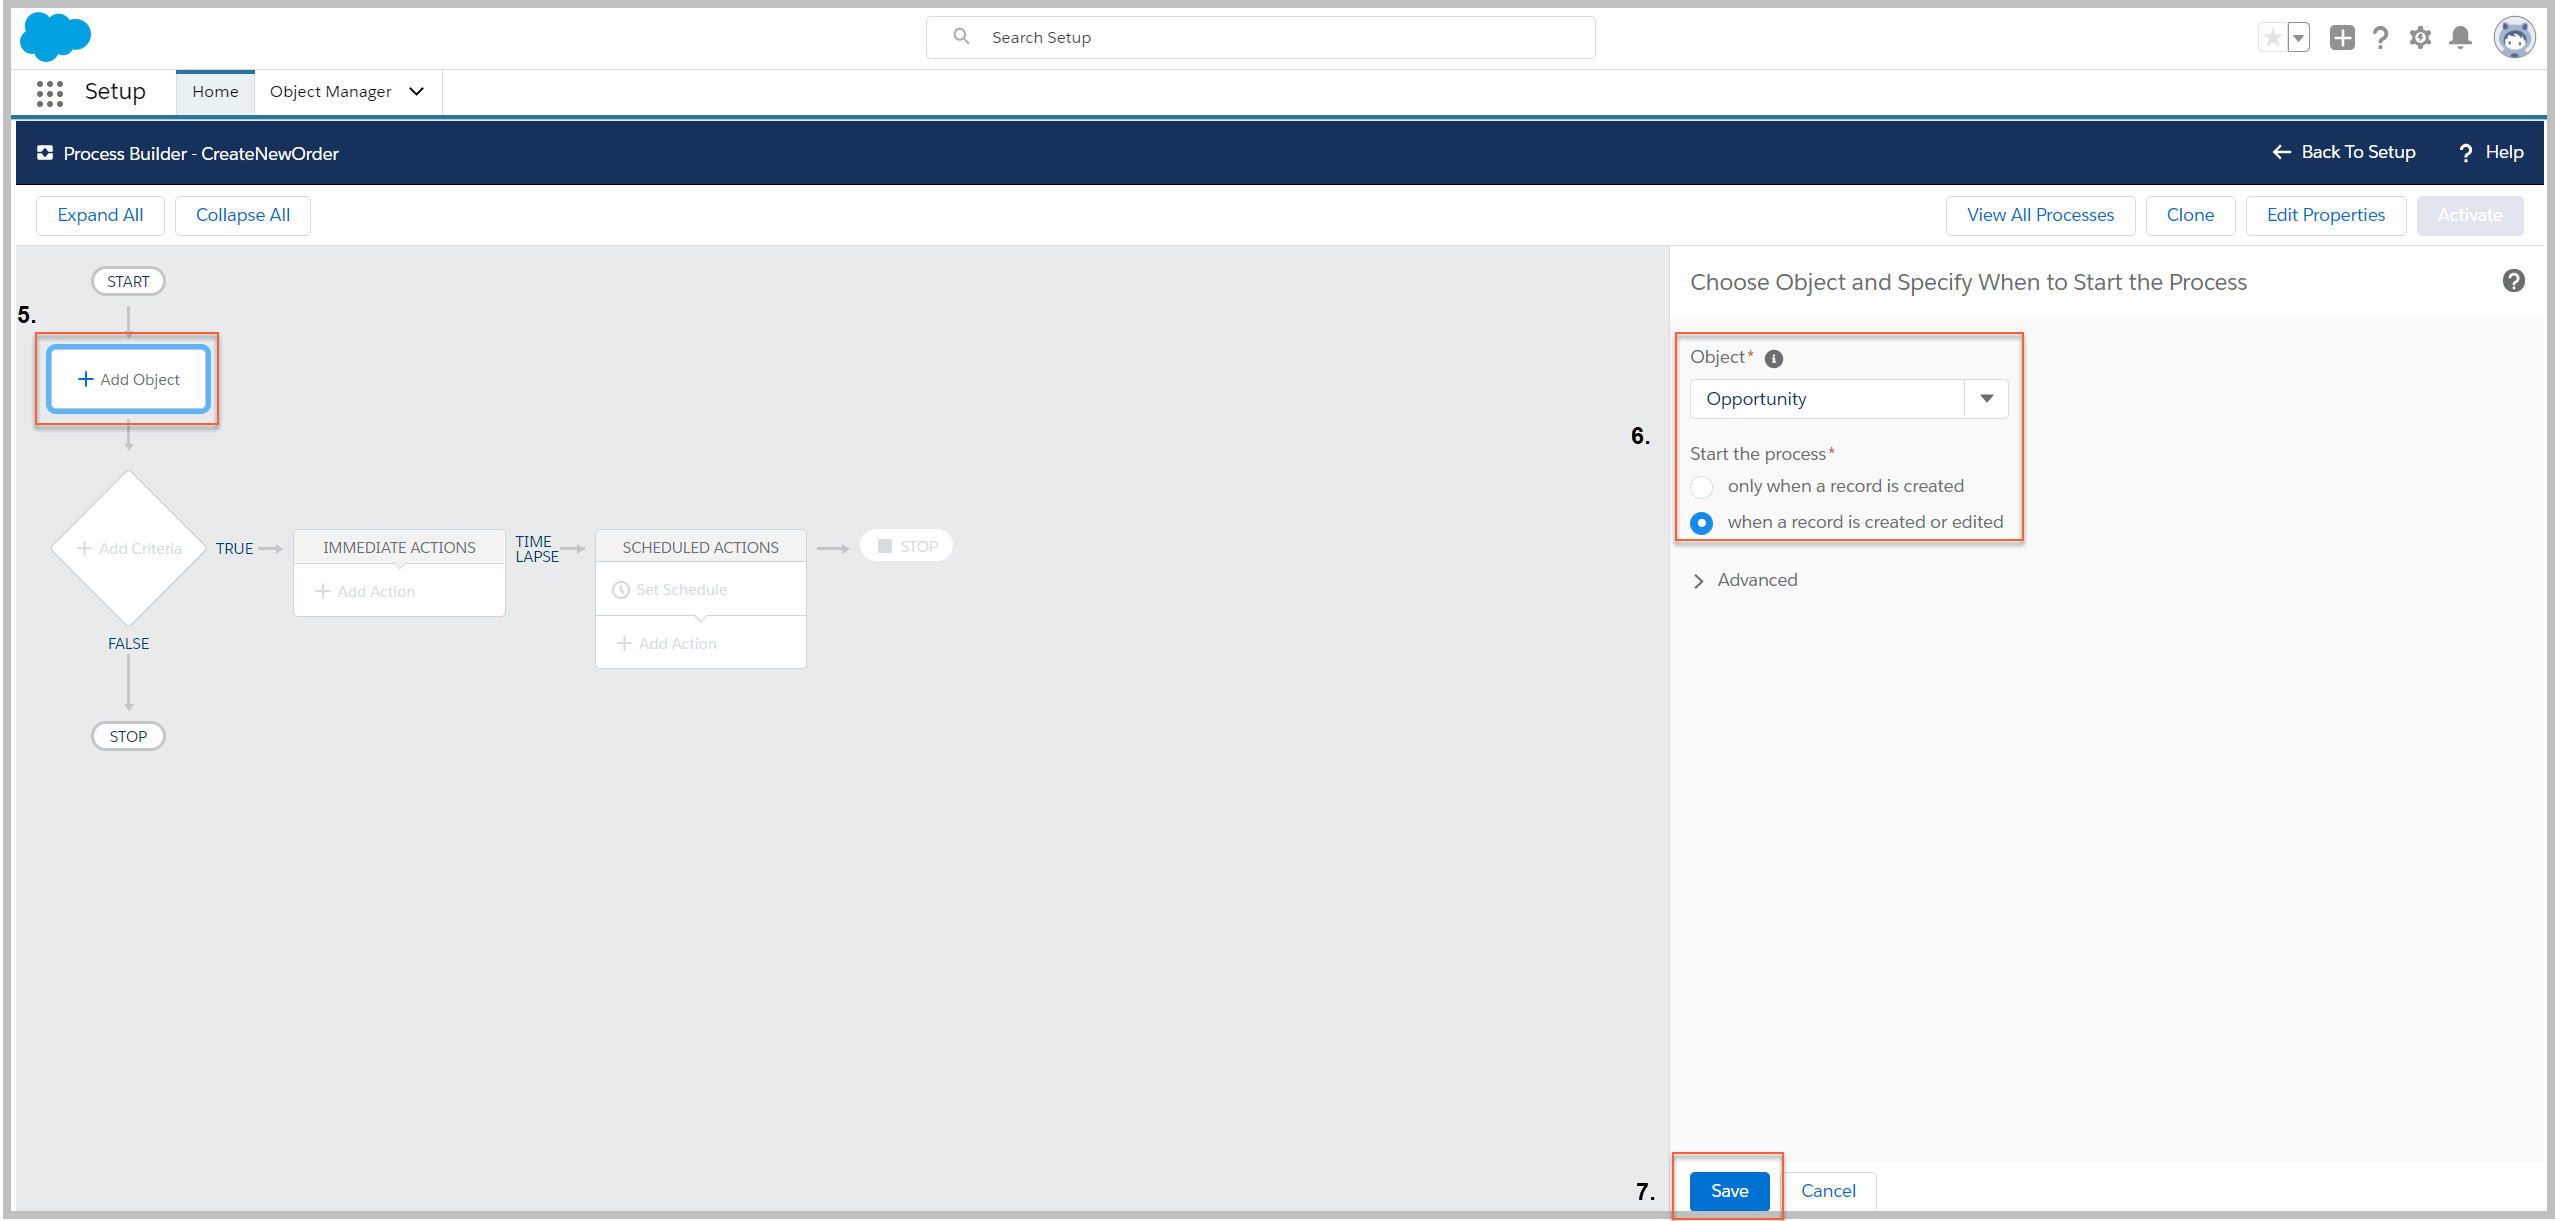Click the Salesforce cloud logo
Screen dimensions: 2555x1221
pyautogui.click(x=55, y=37)
